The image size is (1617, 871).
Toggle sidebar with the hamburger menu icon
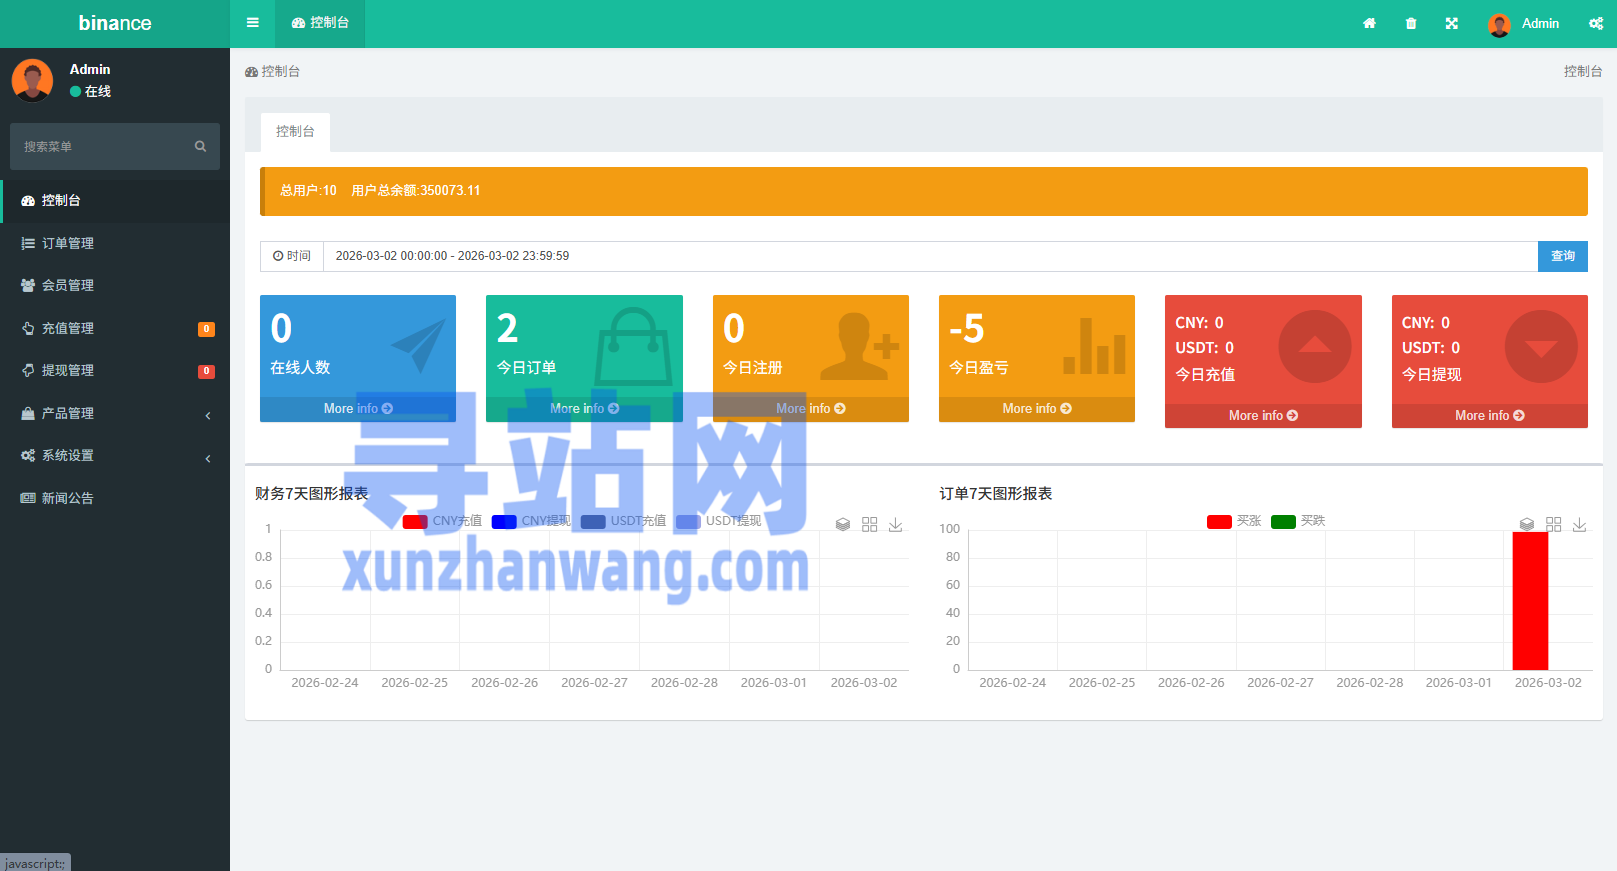(253, 23)
